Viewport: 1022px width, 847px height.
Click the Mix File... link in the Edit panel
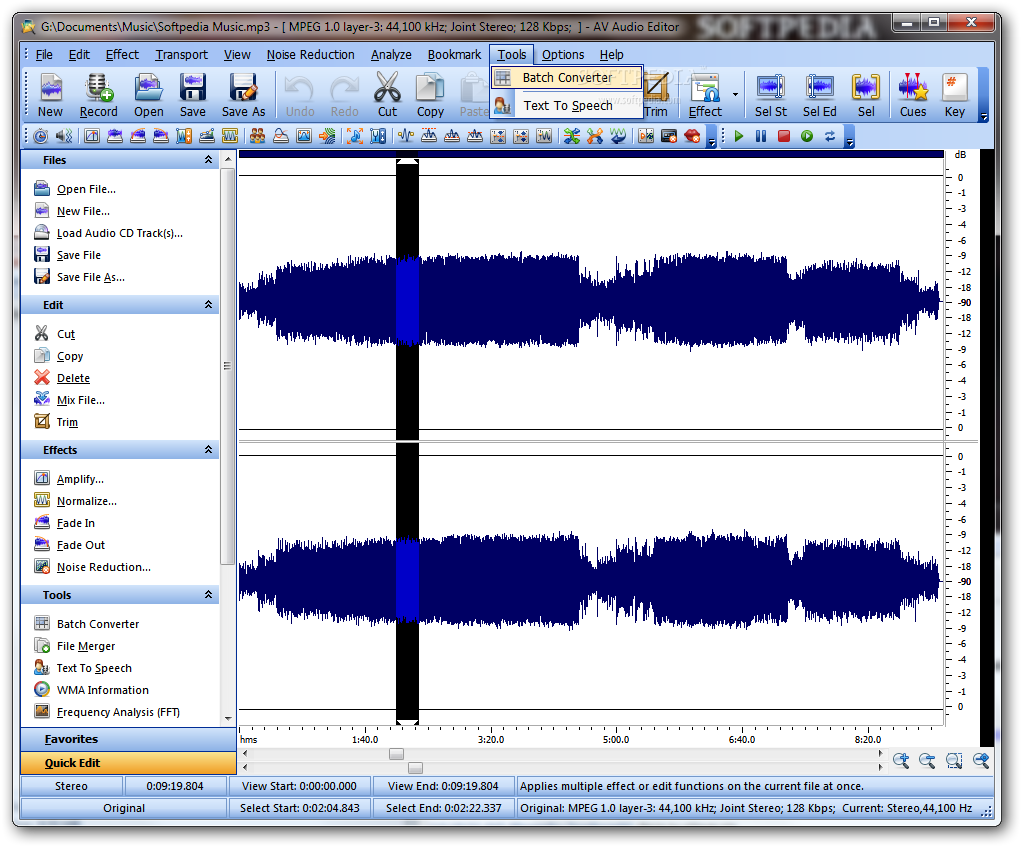pyautogui.click(x=81, y=400)
